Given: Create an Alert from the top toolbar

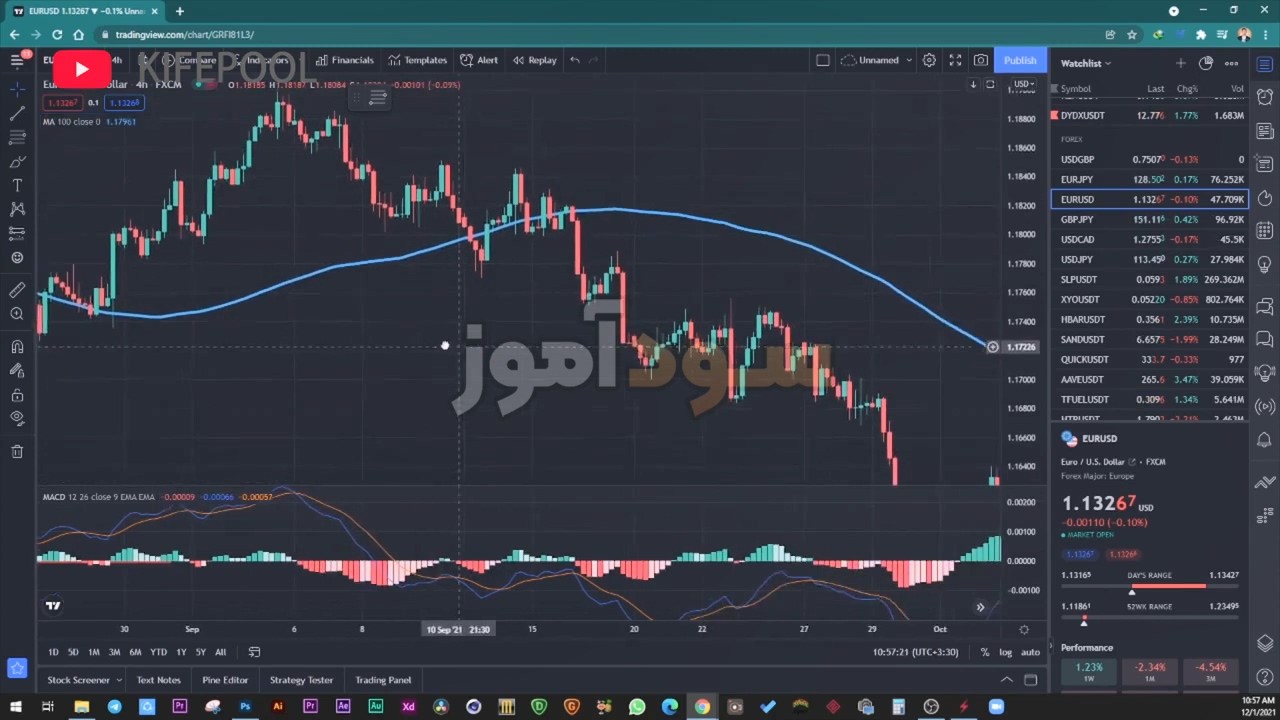Looking at the screenshot, I should pos(479,60).
